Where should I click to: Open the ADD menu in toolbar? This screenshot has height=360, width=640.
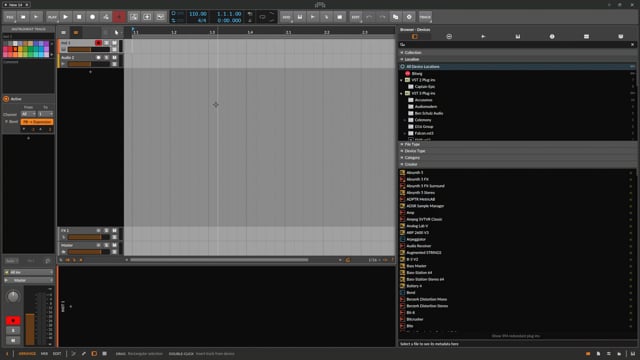(287, 17)
